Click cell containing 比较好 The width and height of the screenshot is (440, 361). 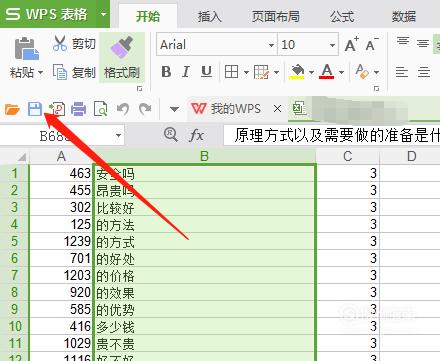click(x=204, y=207)
